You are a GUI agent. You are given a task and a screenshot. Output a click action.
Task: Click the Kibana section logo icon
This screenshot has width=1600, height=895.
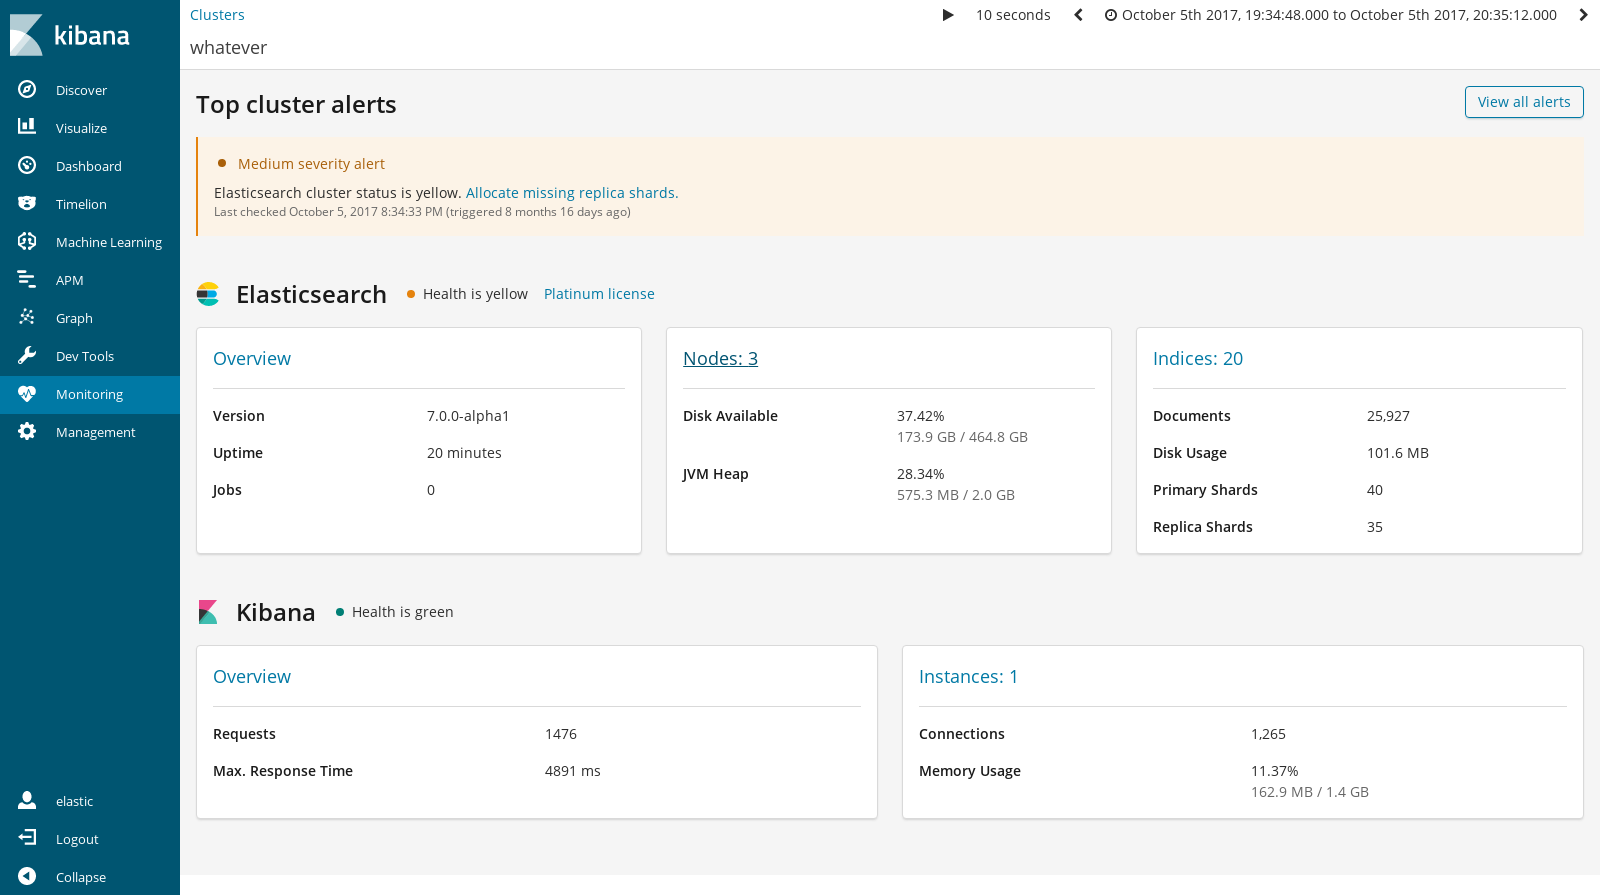tap(208, 612)
